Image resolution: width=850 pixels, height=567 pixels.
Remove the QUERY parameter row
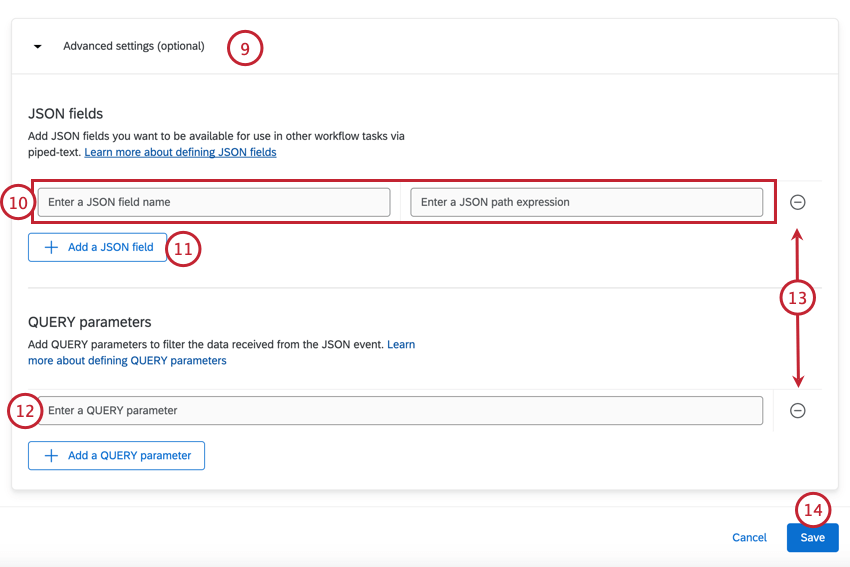tap(798, 410)
